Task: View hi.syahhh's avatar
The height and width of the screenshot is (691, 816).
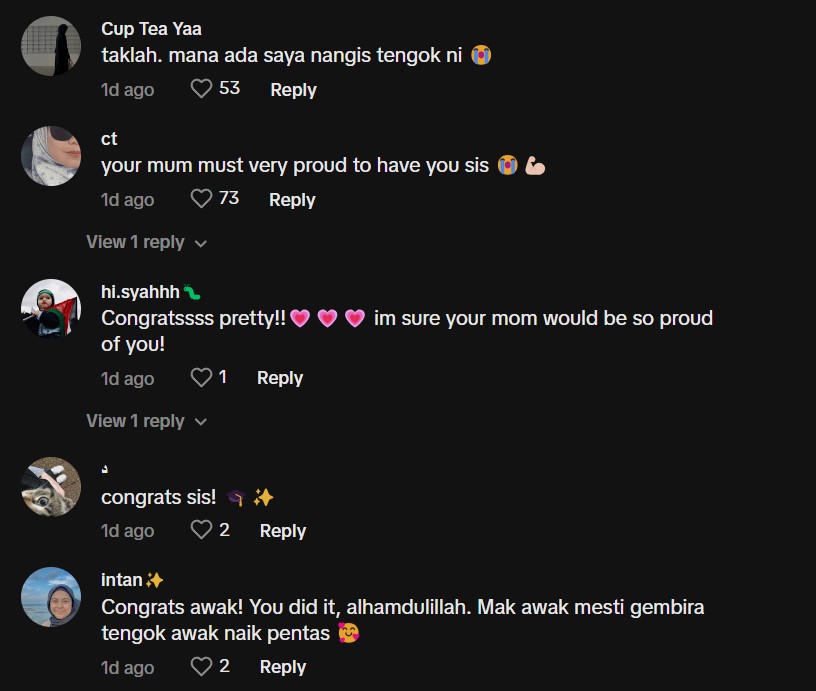Action: [x=51, y=309]
